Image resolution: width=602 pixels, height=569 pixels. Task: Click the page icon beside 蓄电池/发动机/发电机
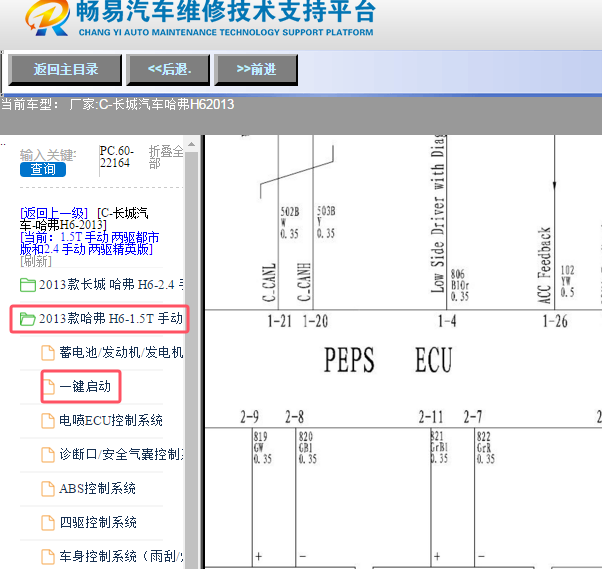[x=48, y=353]
